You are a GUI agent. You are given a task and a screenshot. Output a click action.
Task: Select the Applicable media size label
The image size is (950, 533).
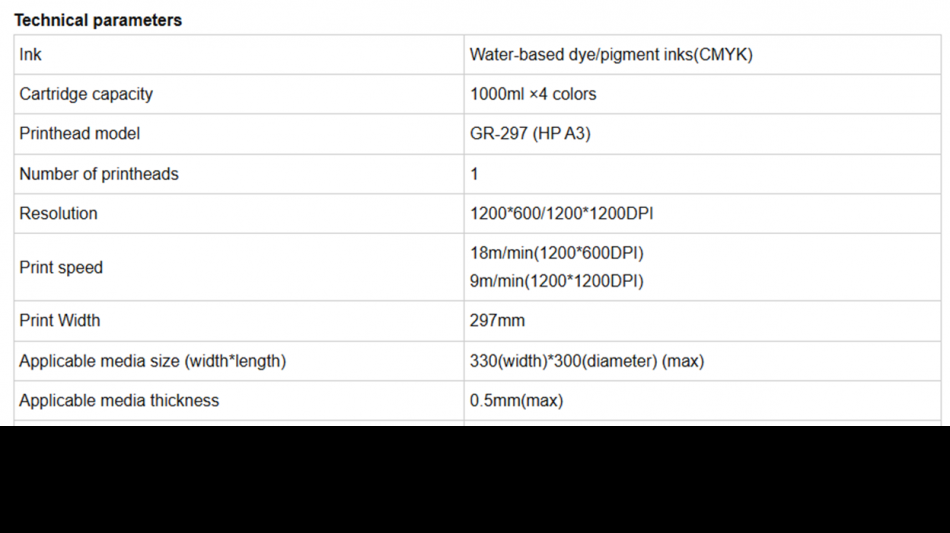coord(153,361)
